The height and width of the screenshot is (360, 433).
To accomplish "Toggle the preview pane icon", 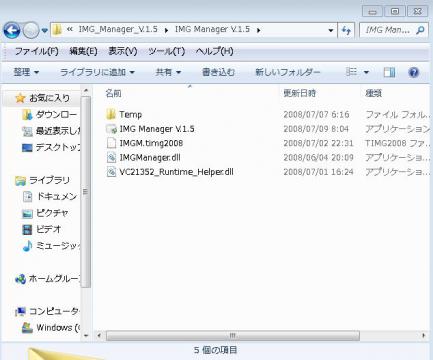I will point(389,72).
